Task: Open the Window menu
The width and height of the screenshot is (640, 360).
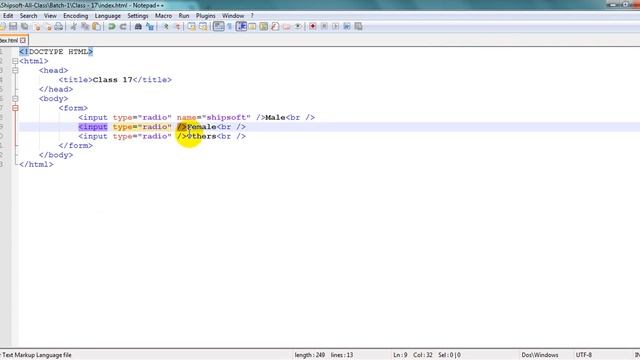Action: [x=233, y=16]
